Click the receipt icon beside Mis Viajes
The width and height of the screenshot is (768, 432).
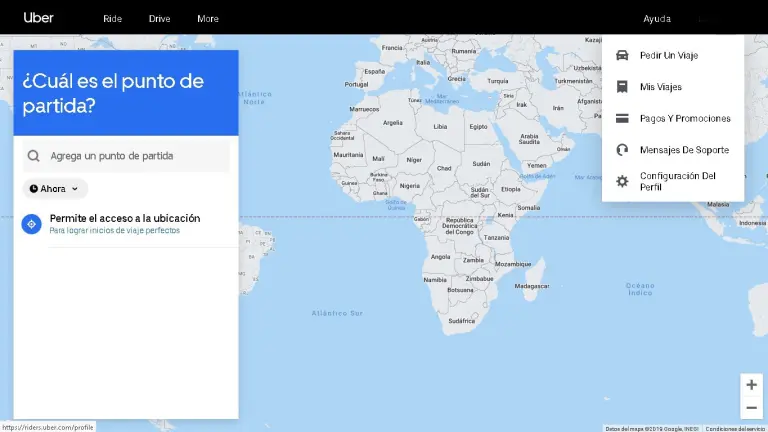(x=622, y=87)
